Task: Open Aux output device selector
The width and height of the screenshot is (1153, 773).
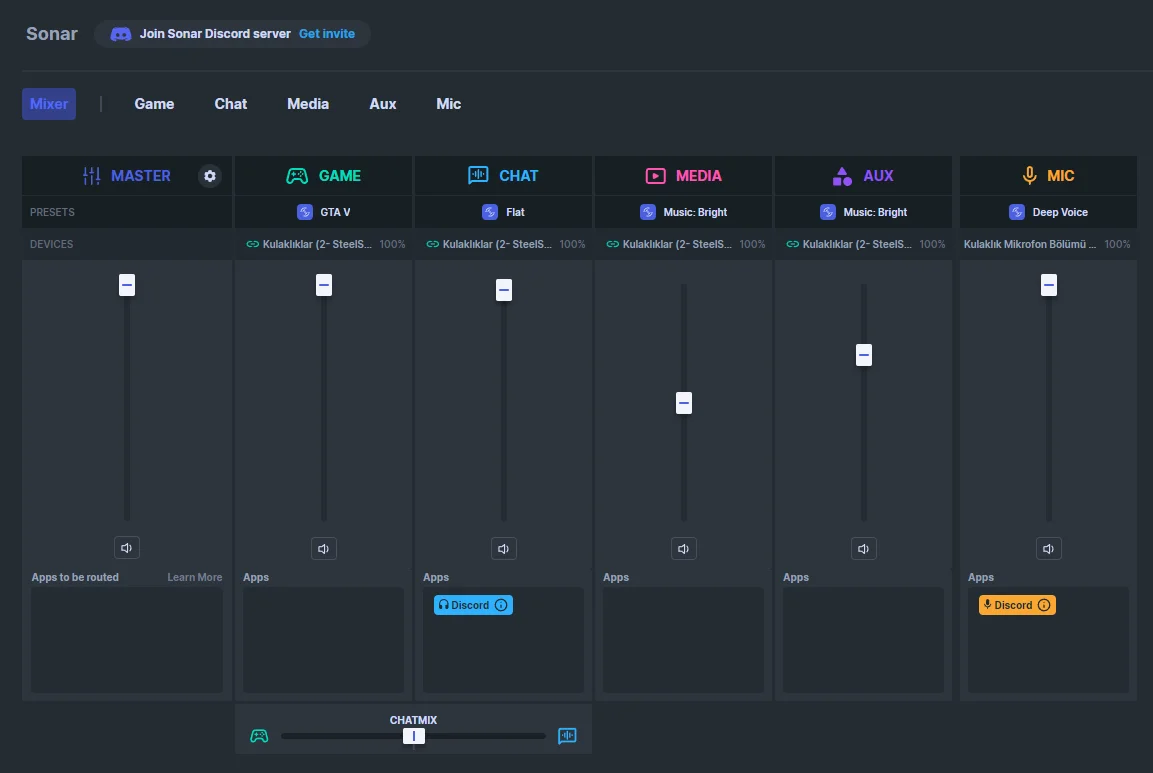Action: point(864,244)
